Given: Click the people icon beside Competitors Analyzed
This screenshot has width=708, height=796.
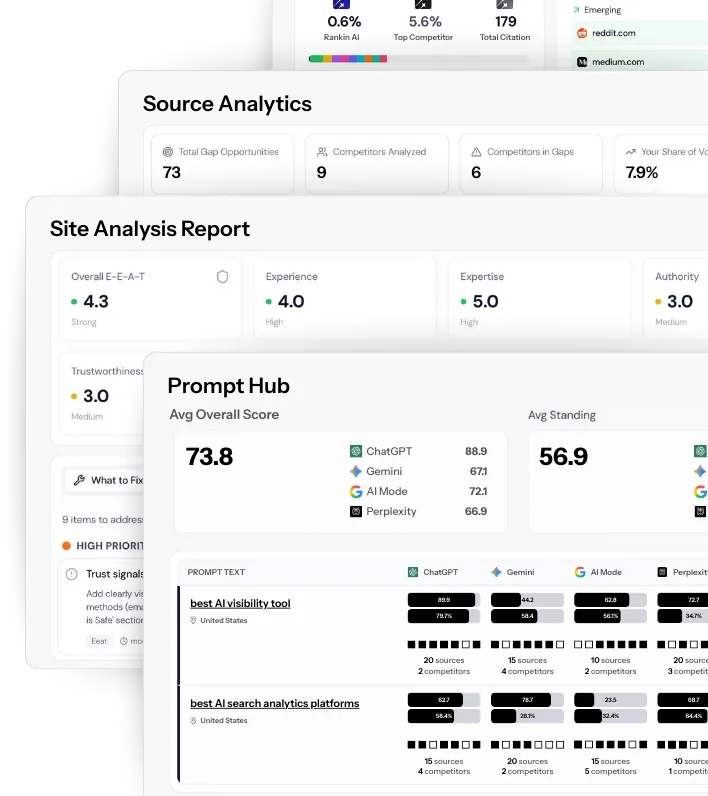Looking at the screenshot, I should 322,152.
